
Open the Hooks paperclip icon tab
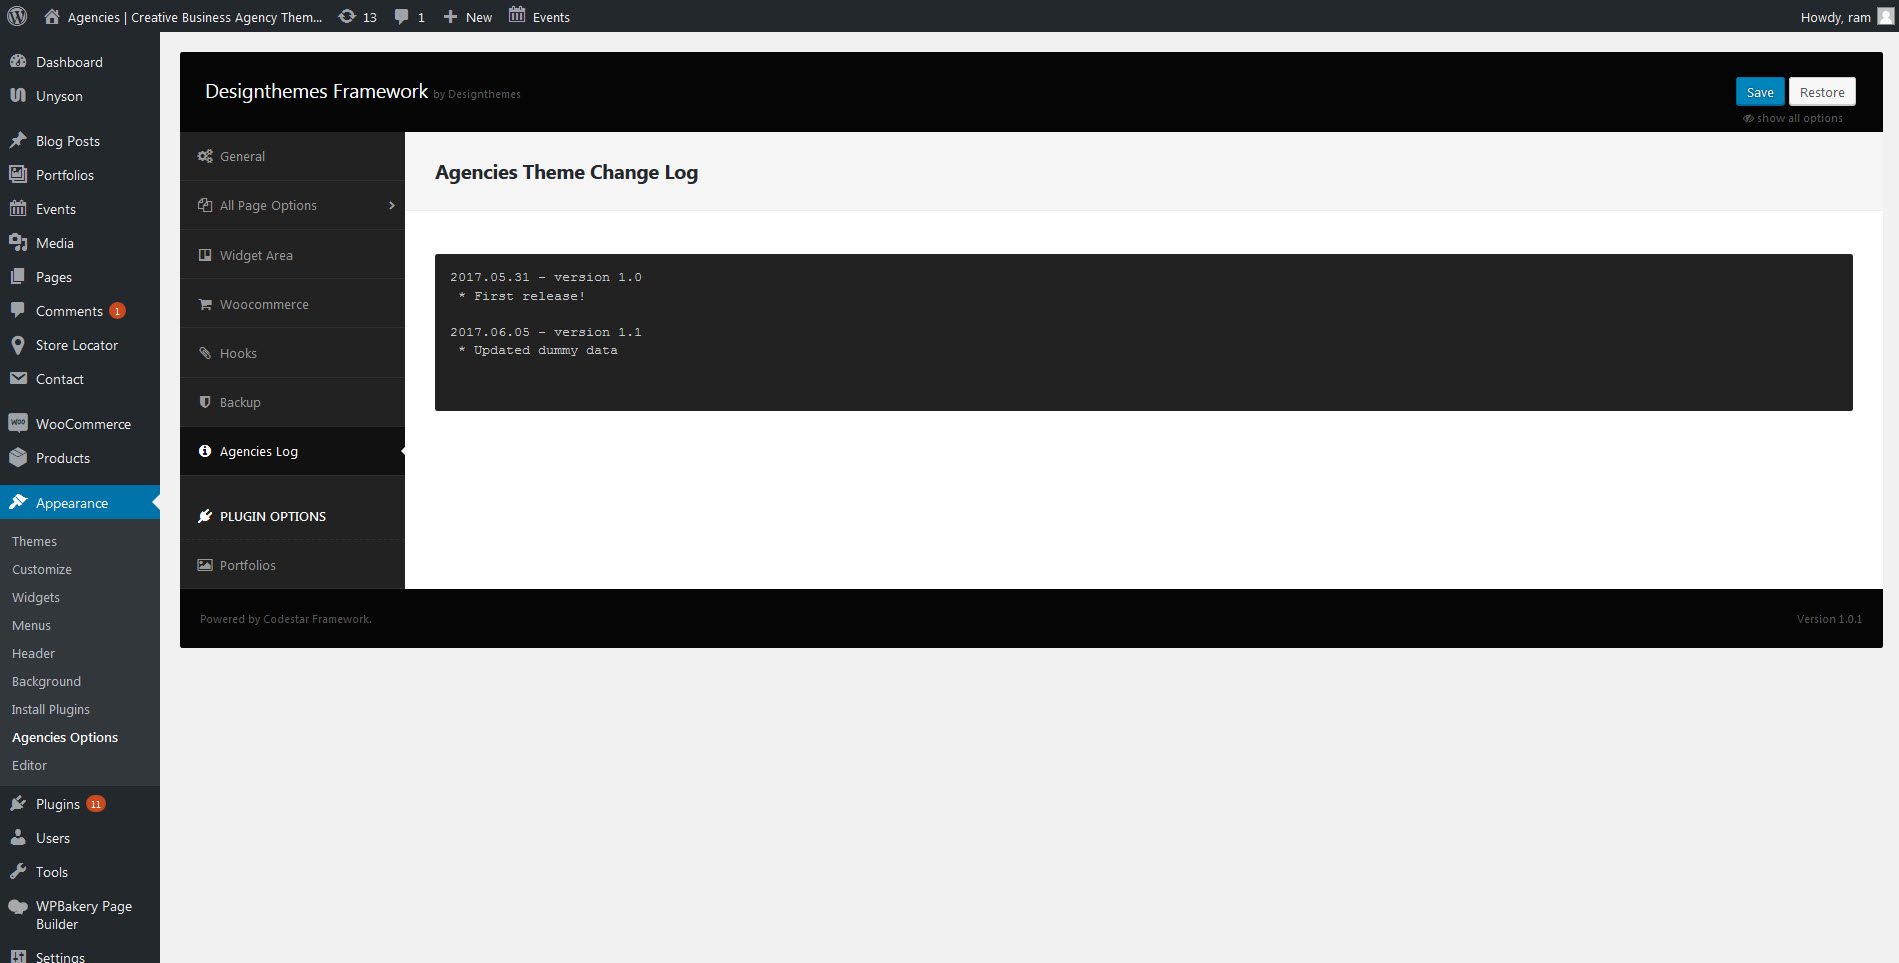coord(205,352)
